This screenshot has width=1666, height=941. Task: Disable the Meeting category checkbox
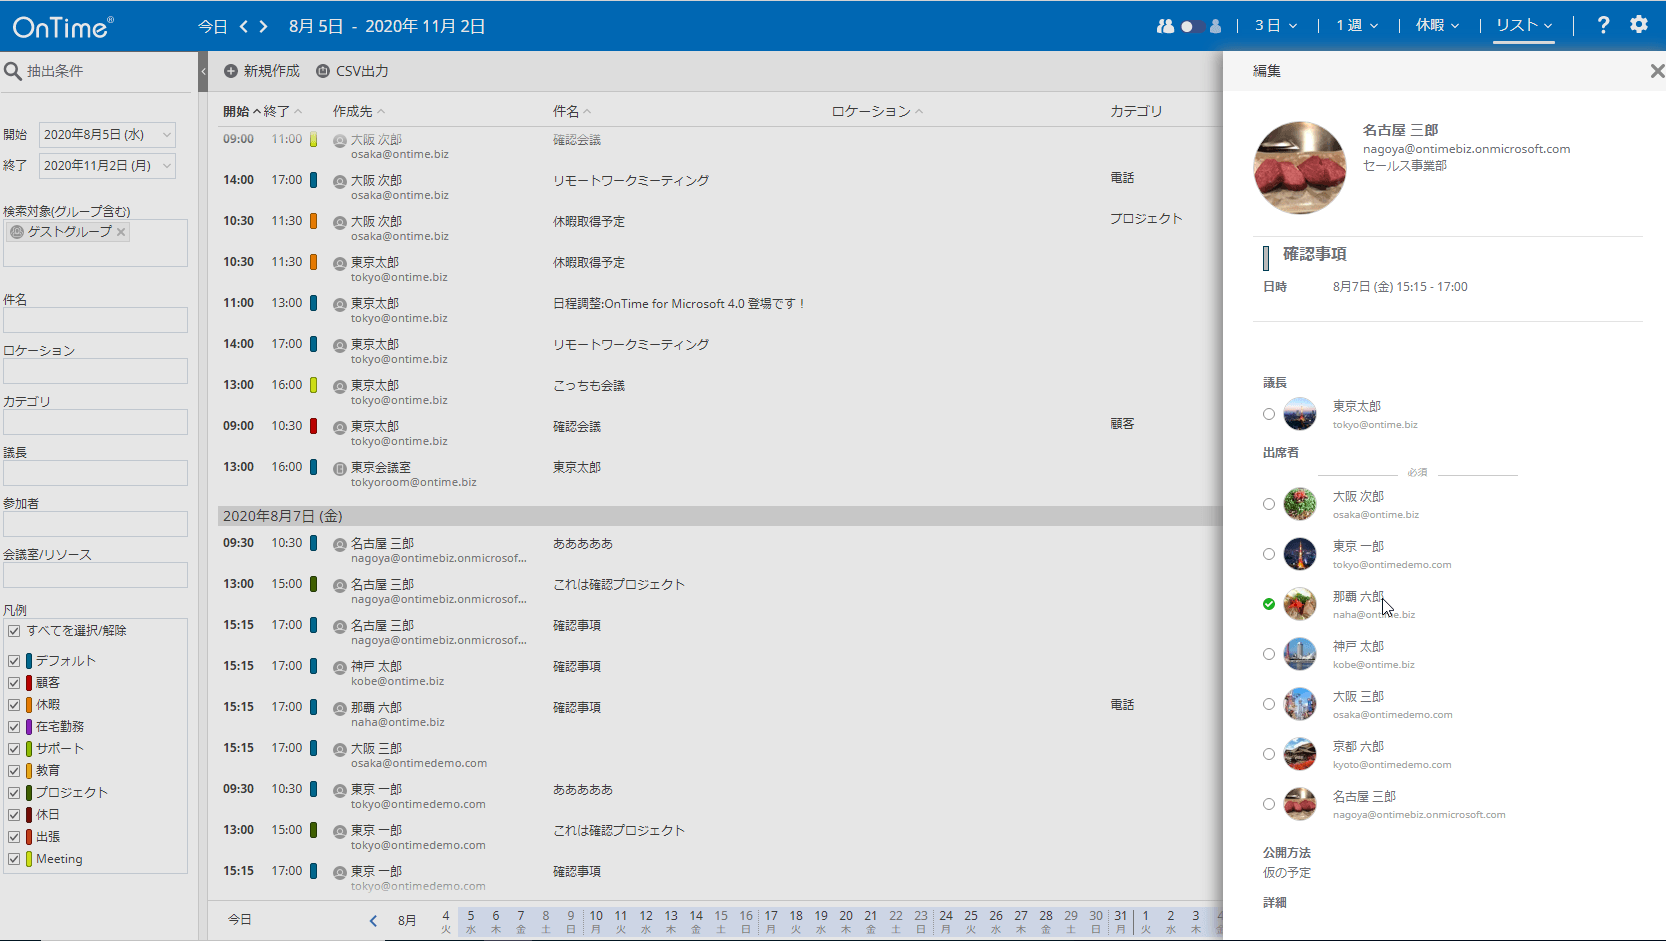(14, 859)
